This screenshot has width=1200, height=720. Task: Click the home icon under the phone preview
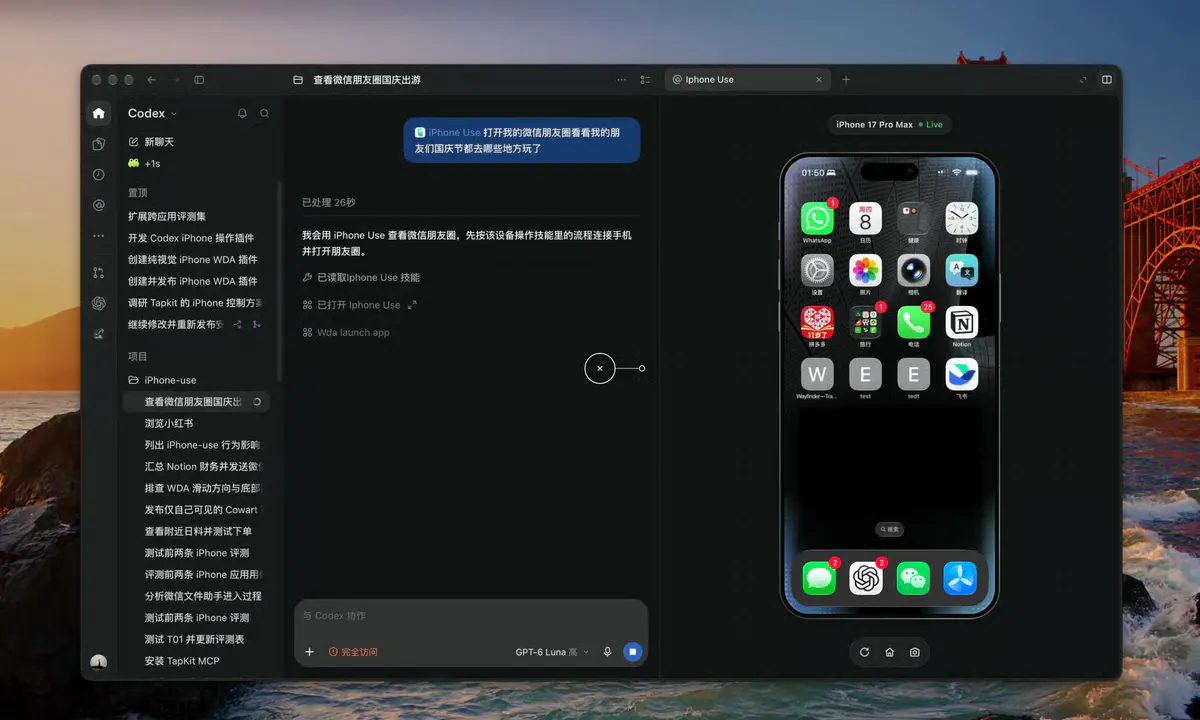pos(890,653)
